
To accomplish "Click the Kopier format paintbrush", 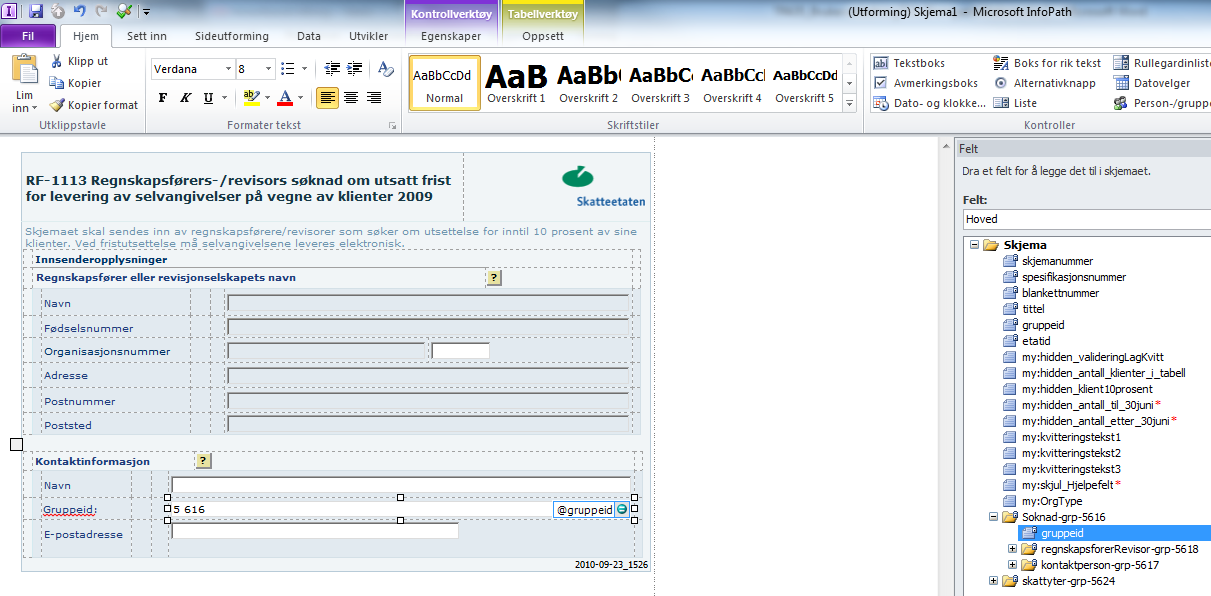I will tap(94, 105).
